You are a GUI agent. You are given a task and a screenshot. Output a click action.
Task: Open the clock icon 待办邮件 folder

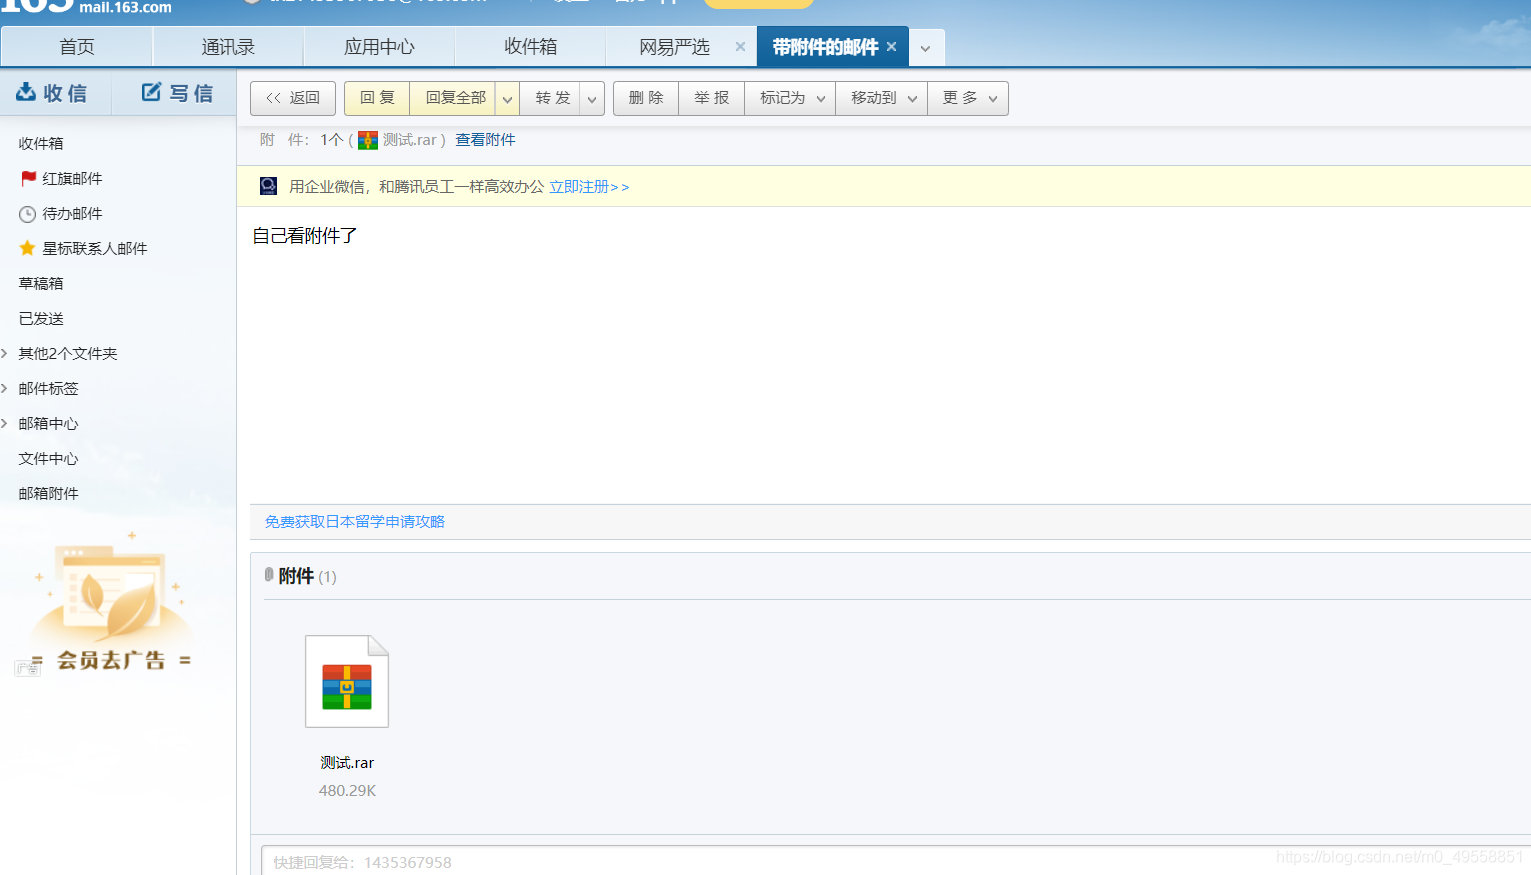[28, 214]
